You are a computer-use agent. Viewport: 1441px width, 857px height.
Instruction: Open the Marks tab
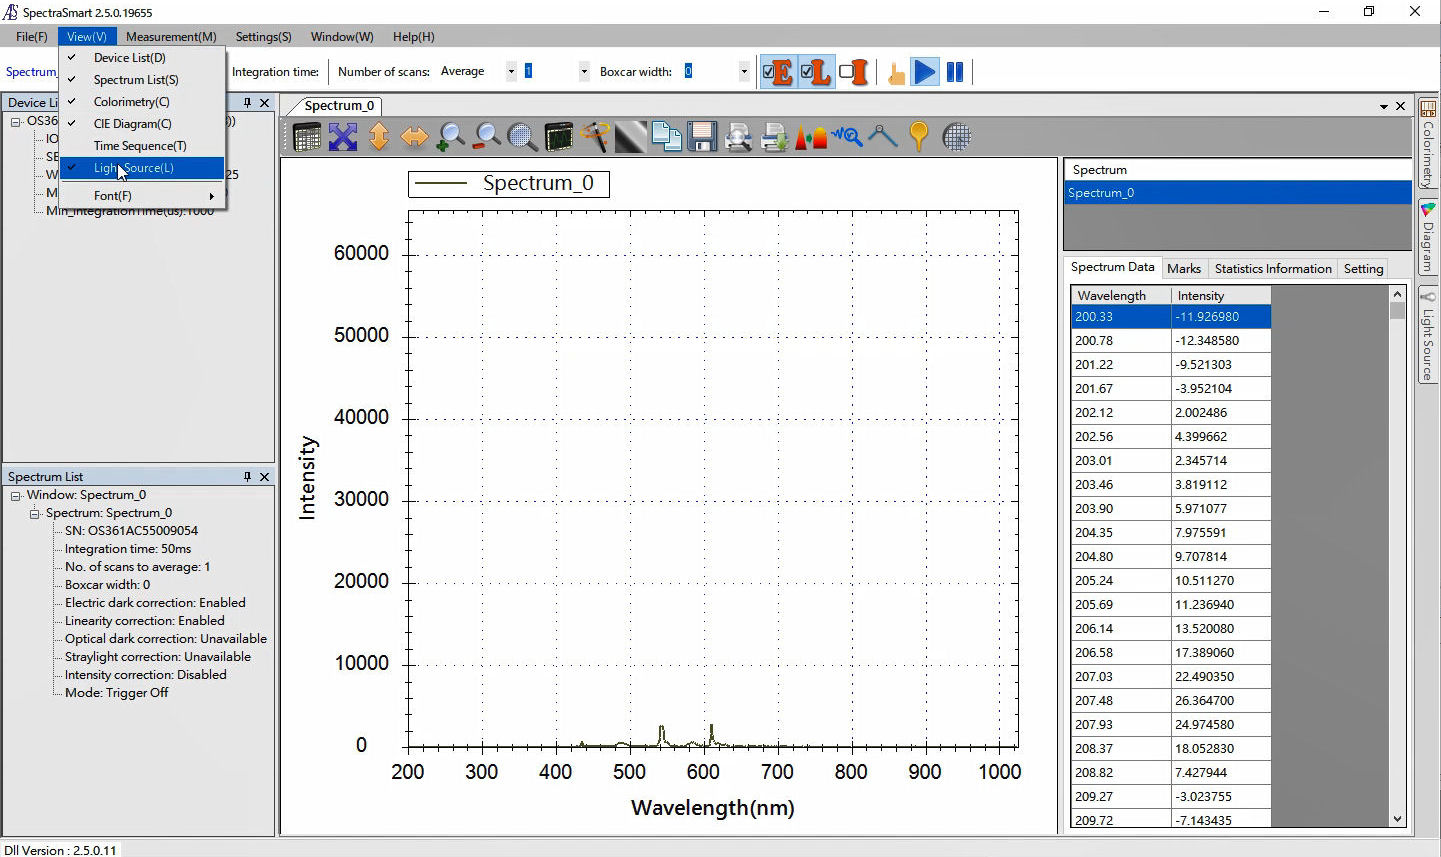1184,269
